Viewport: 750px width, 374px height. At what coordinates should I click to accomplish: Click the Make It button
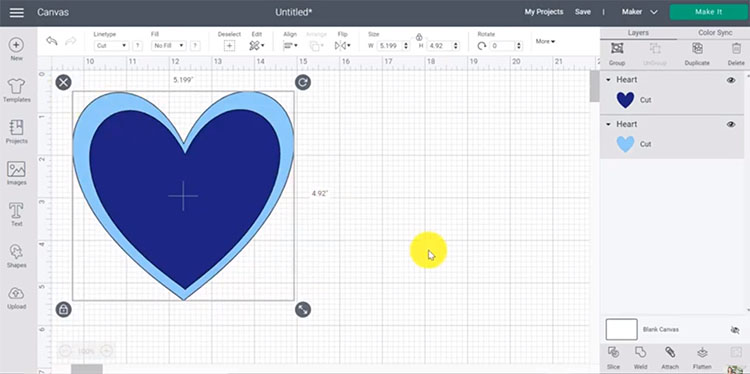pos(708,12)
